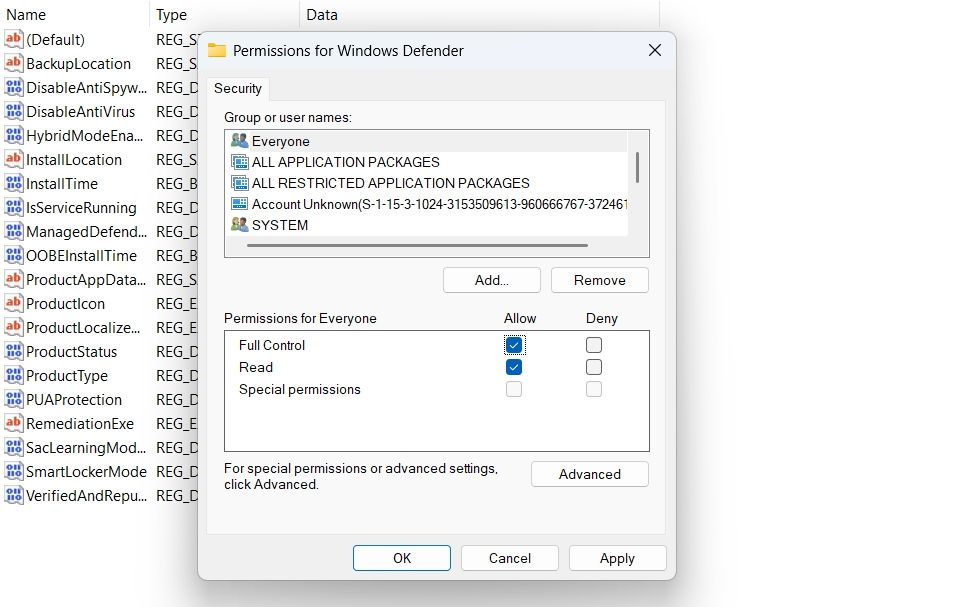Viewport: 954px width, 607px height.
Task: Confirm permissions with OK
Action: pyautogui.click(x=402, y=558)
